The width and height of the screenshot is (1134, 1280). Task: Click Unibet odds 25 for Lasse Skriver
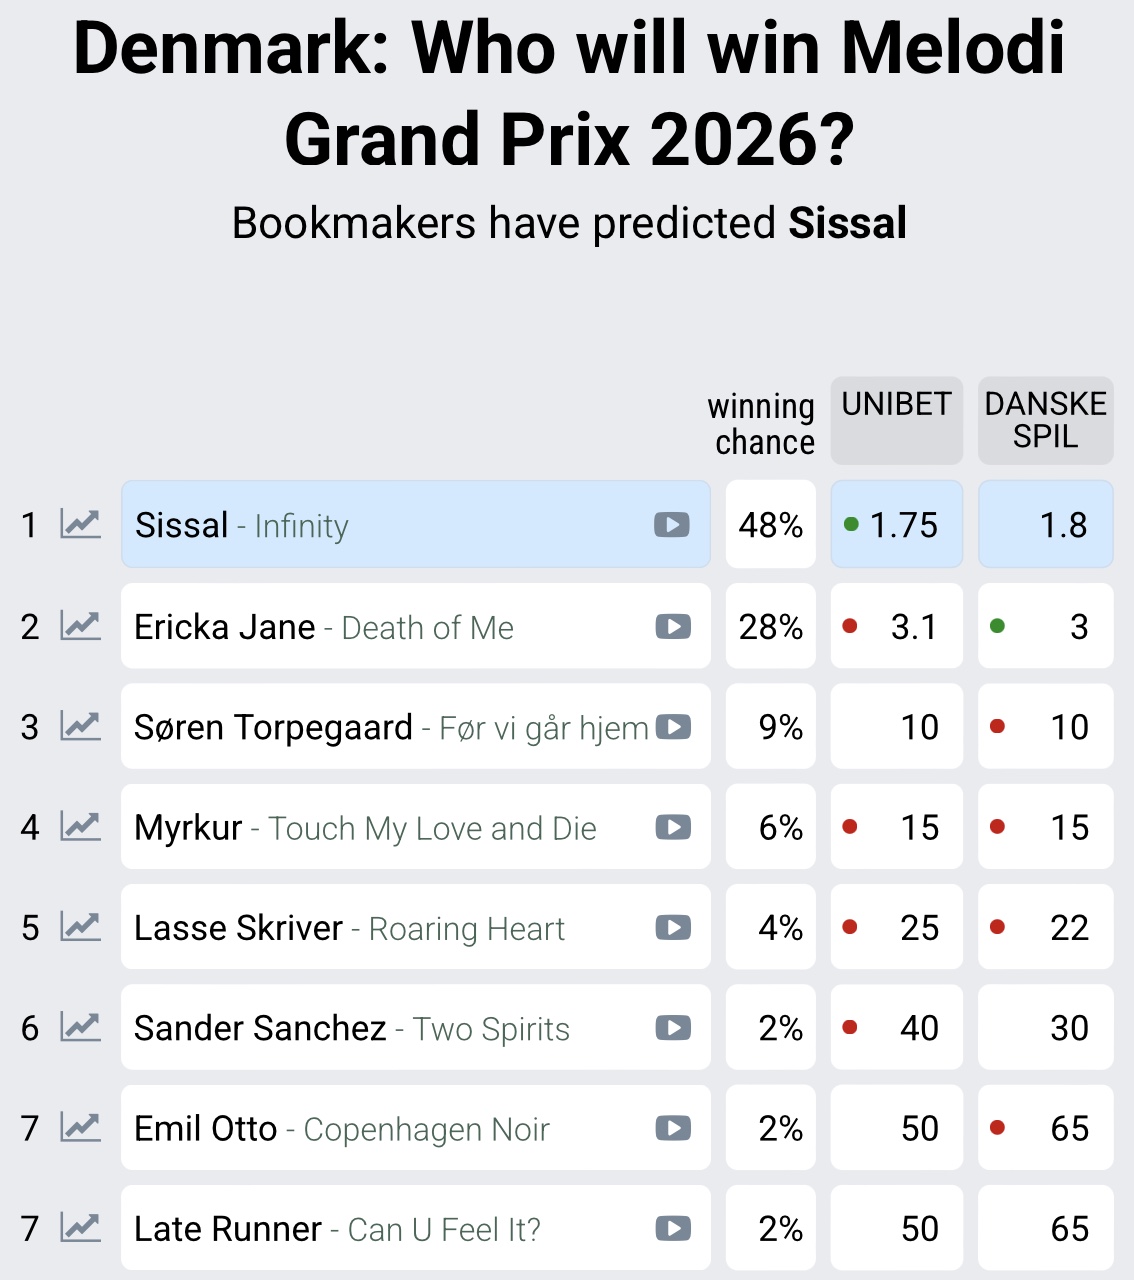(x=896, y=928)
